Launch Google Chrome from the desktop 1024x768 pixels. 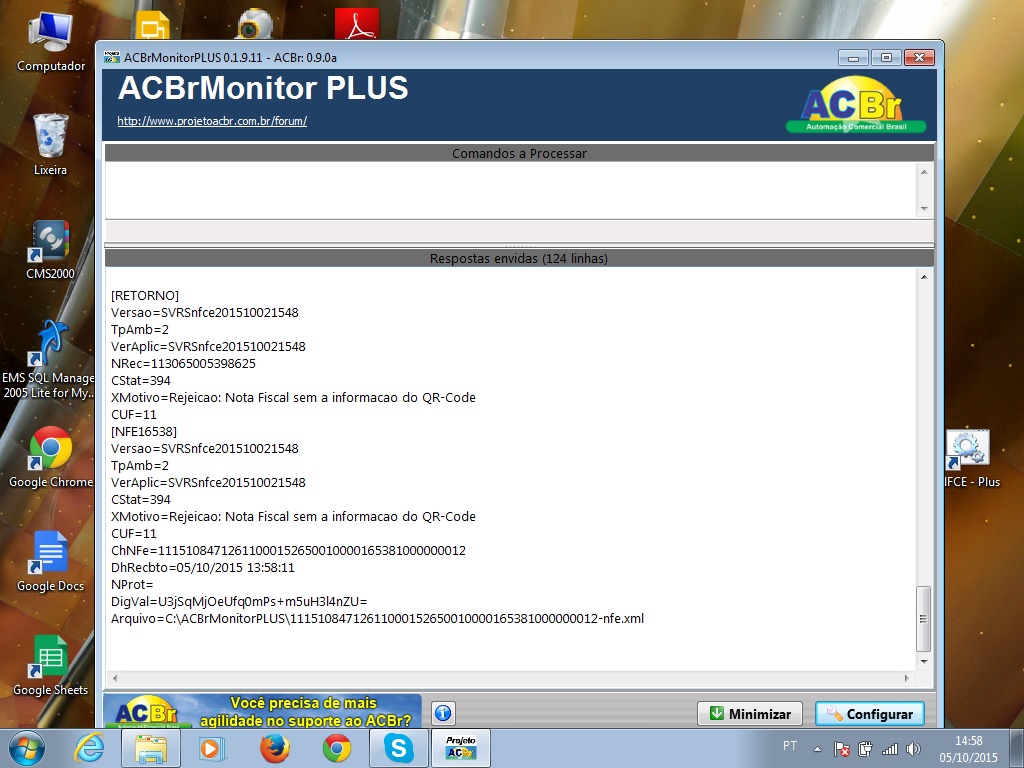click(x=50, y=457)
